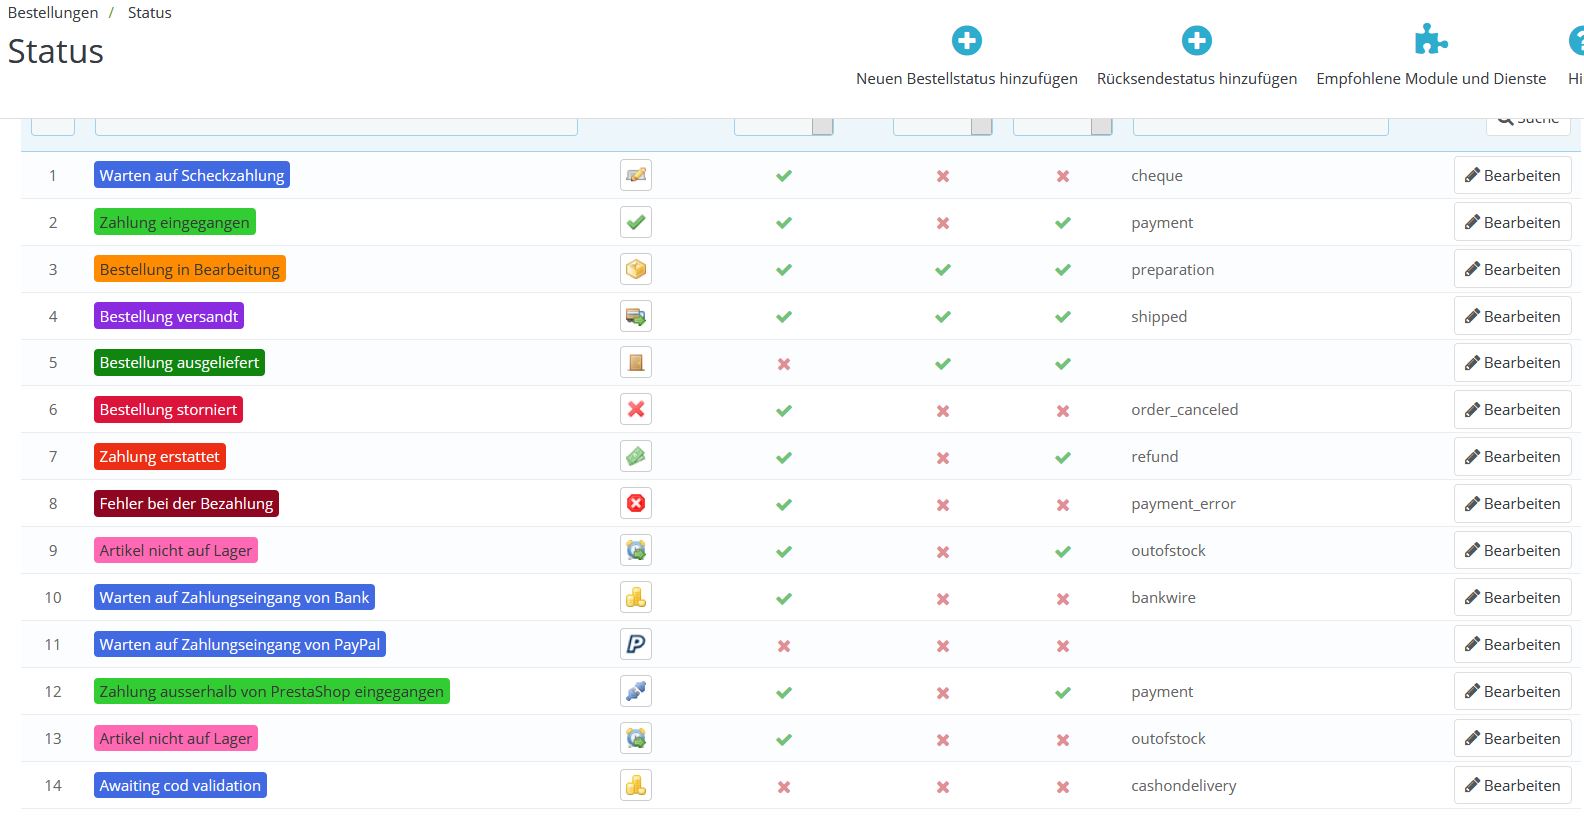Click Bearbeiten for Bestellung in Bearbeitung
Viewport: 1584px width, 818px height.
tap(1512, 269)
